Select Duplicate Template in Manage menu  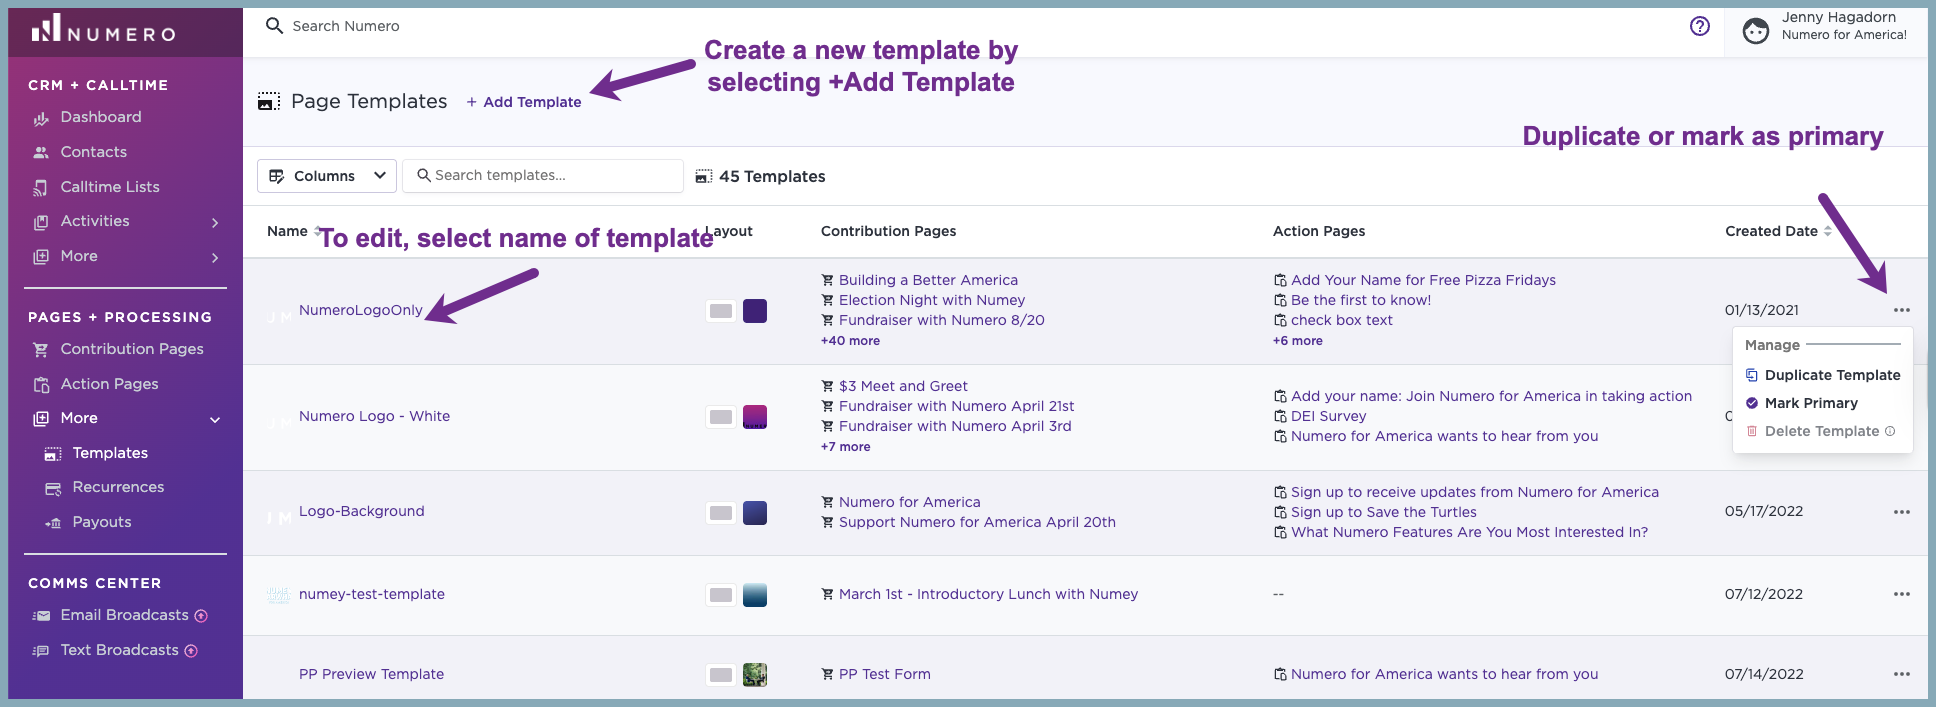[1822, 375]
